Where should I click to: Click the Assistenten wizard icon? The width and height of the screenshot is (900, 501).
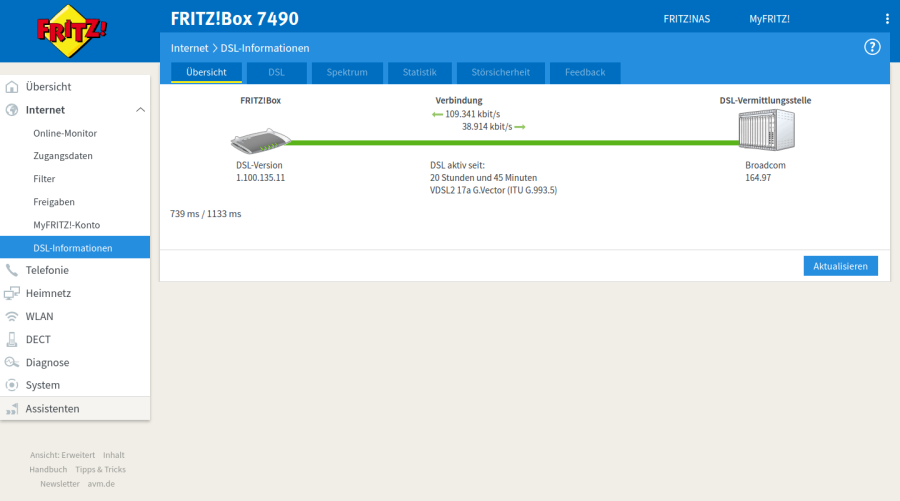pyautogui.click(x=12, y=409)
